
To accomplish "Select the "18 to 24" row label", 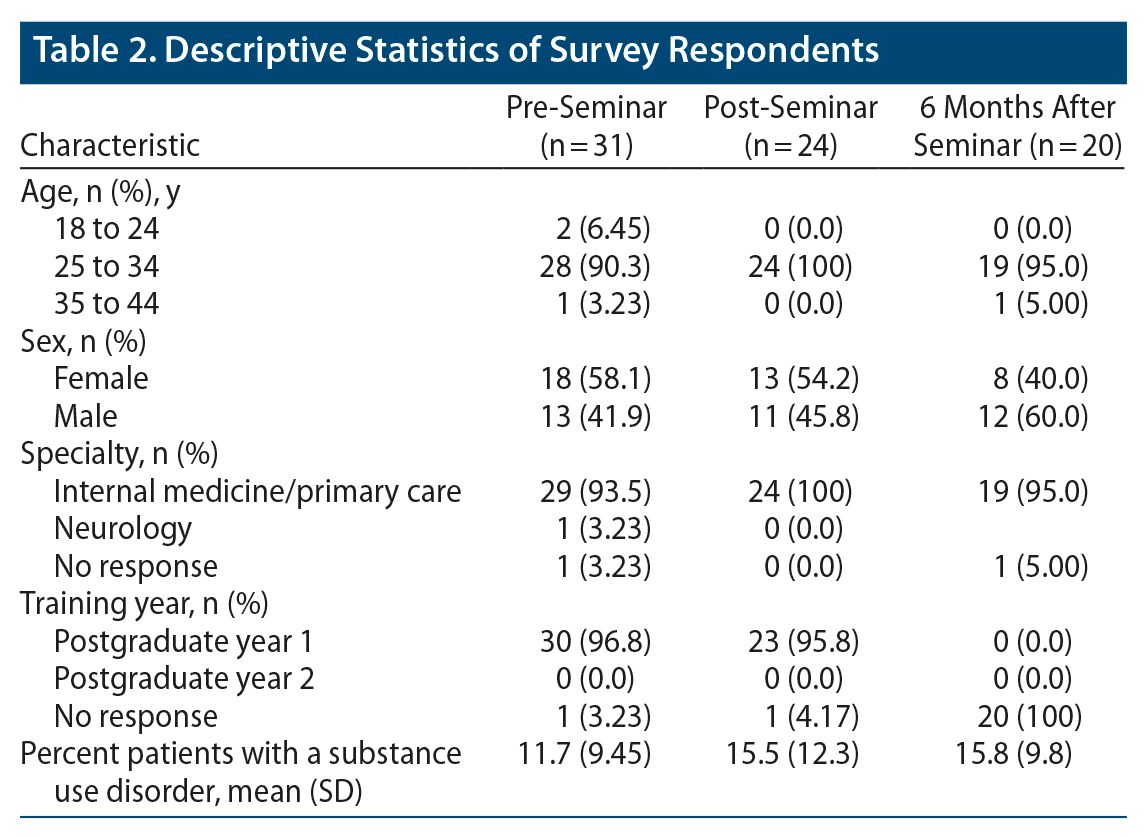I will (x=106, y=230).
